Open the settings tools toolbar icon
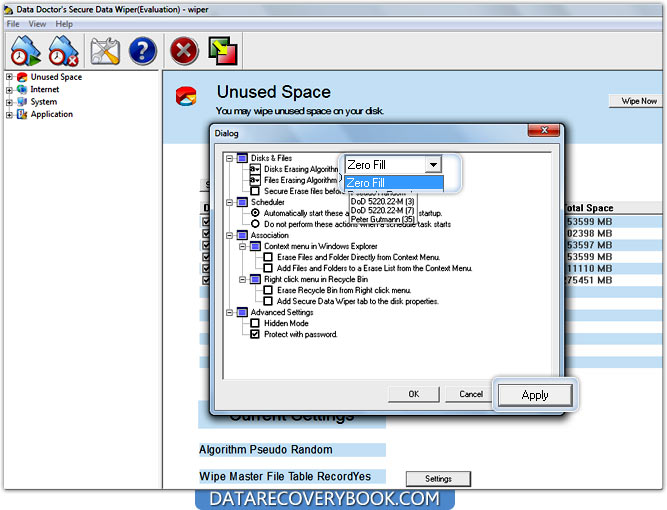This screenshot has height=510, width=667. point(105,51)
